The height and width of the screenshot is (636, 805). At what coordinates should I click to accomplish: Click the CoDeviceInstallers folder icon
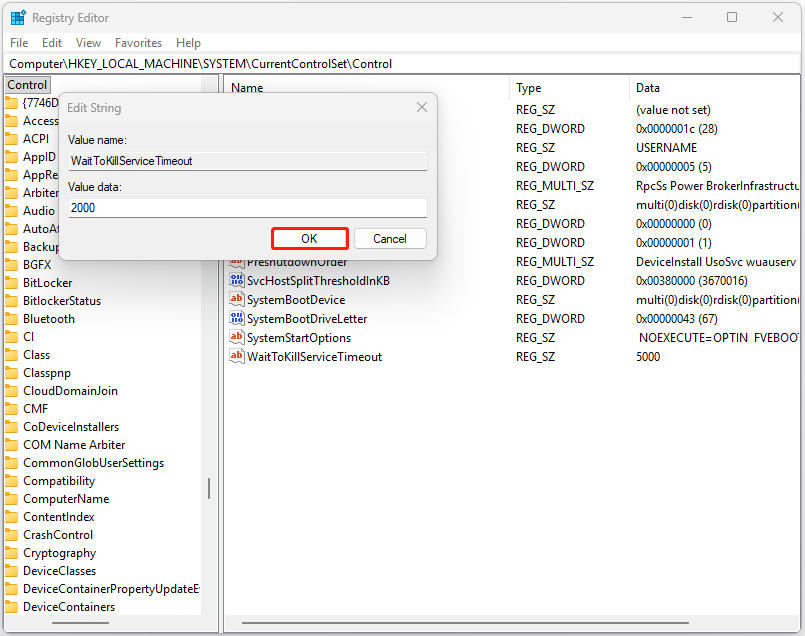11,427
